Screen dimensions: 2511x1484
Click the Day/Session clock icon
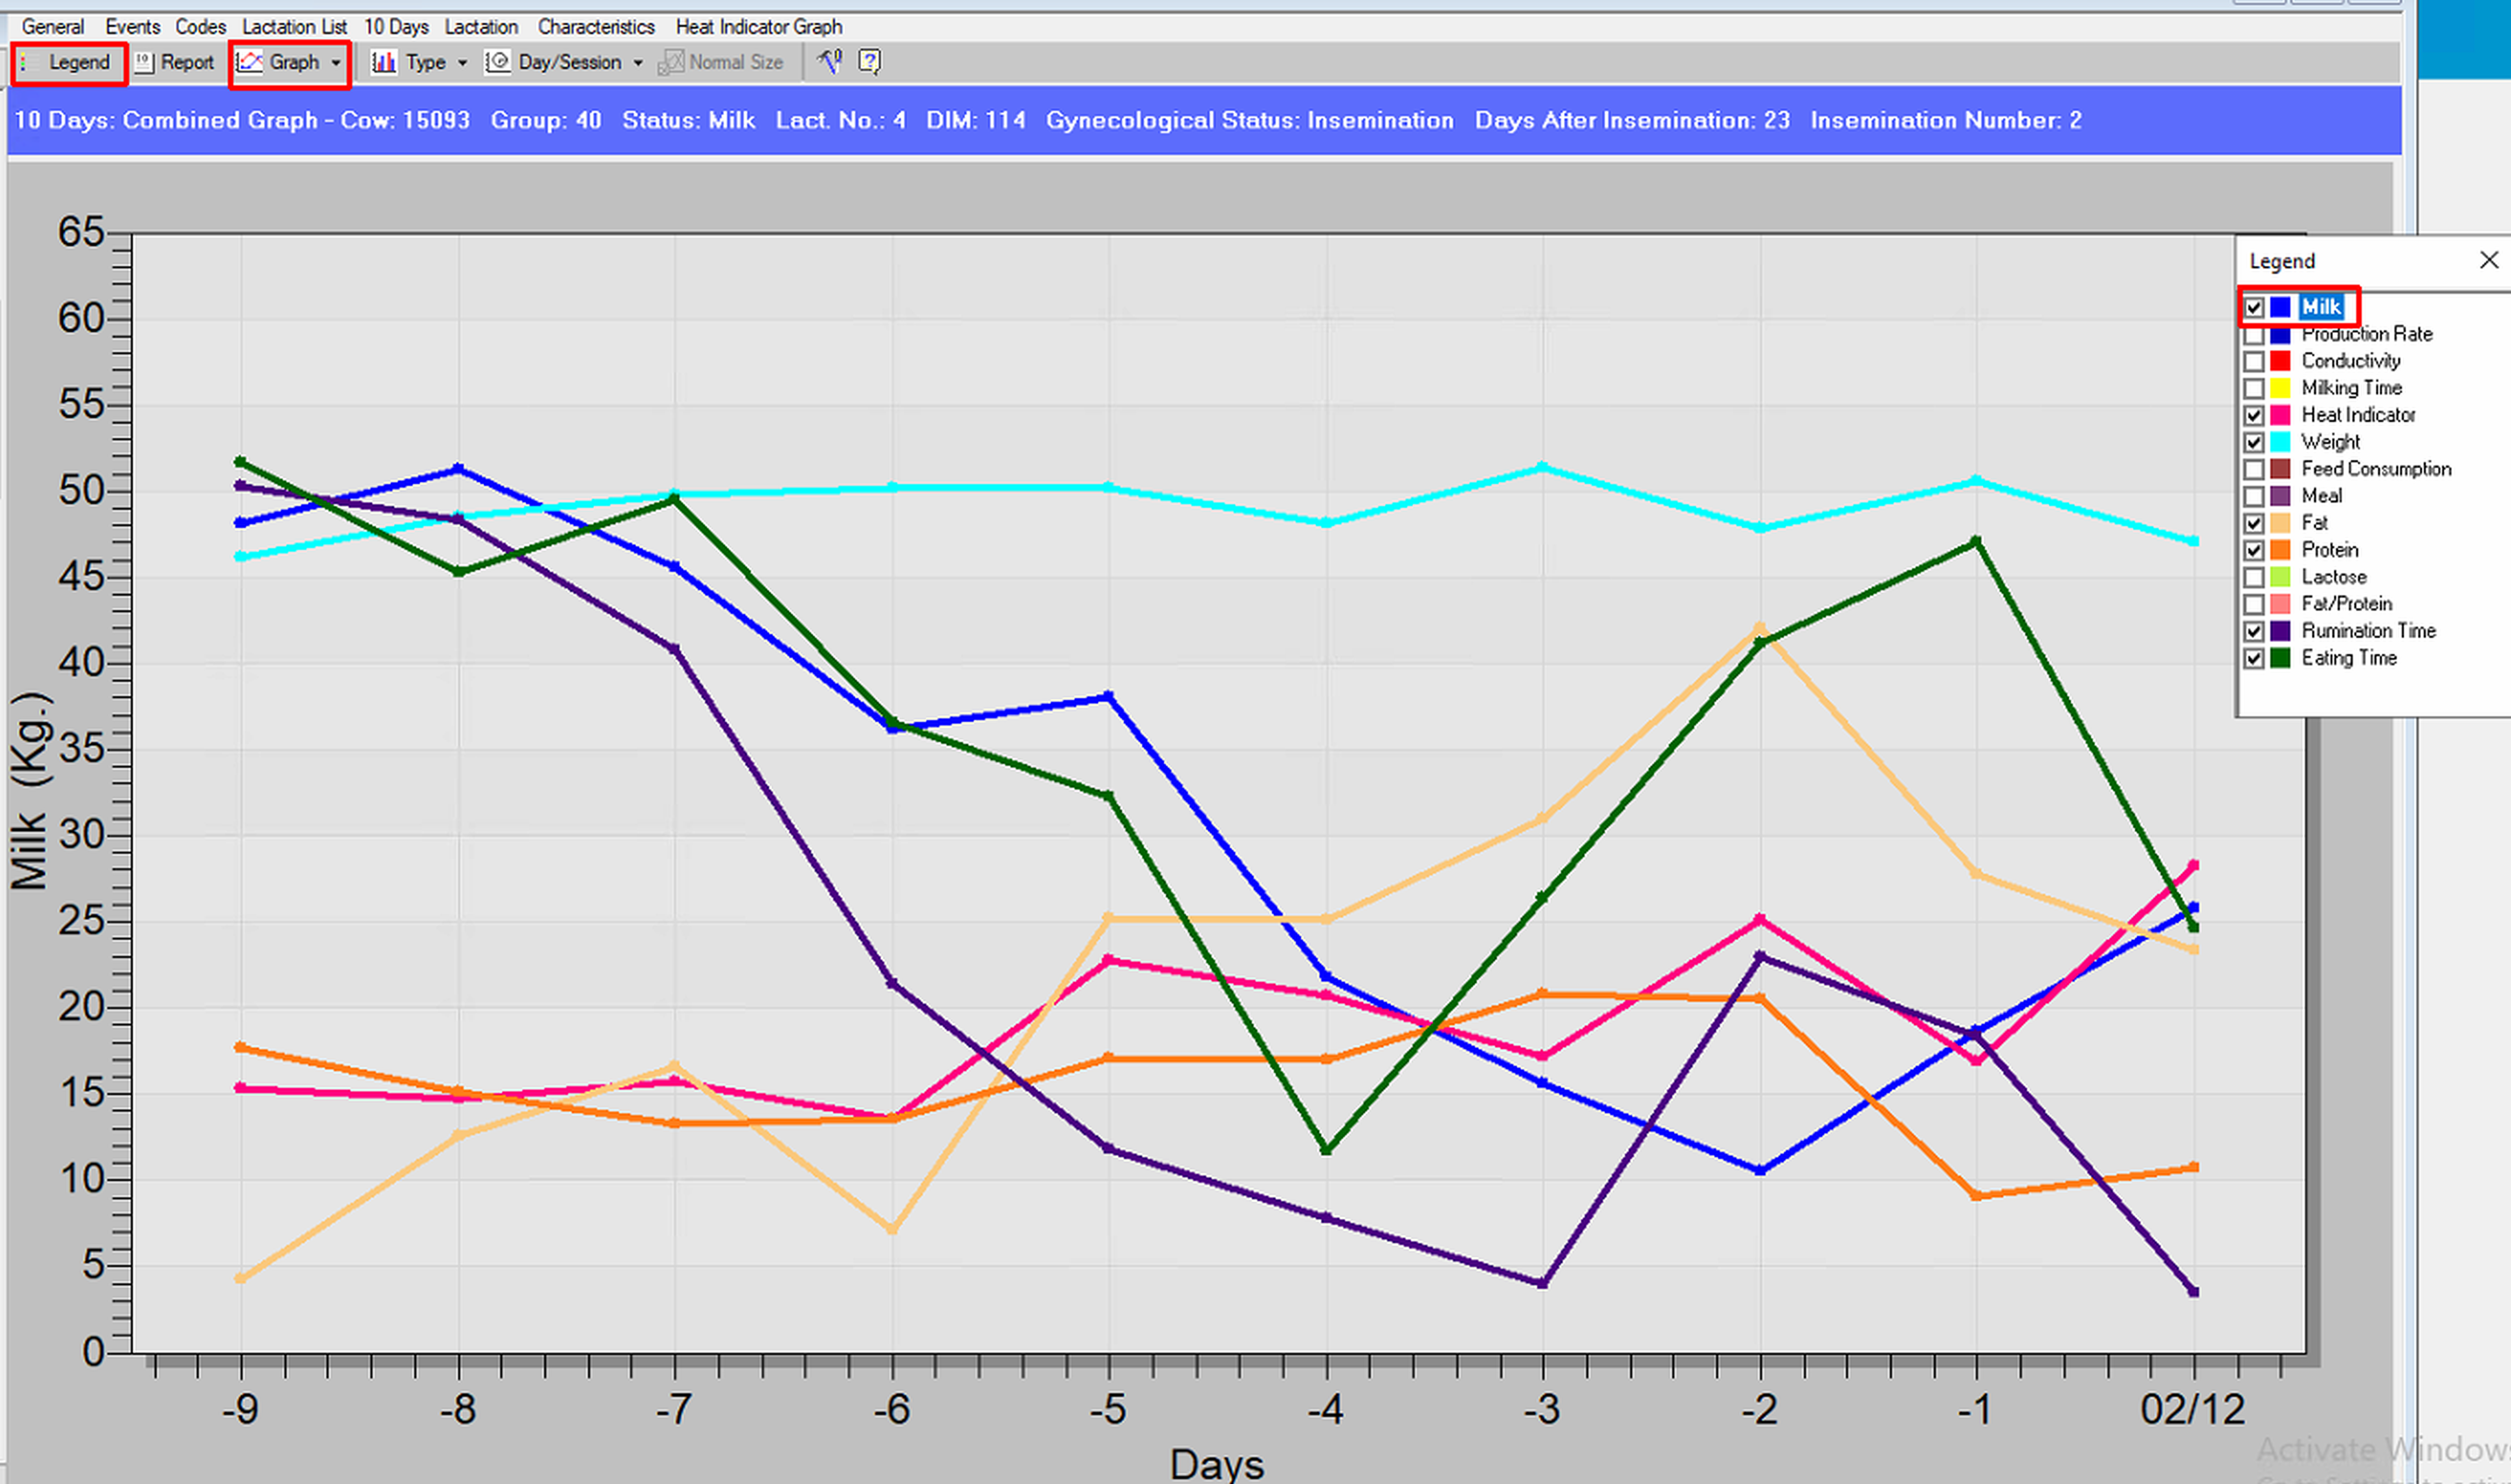[x=497, y=63]
